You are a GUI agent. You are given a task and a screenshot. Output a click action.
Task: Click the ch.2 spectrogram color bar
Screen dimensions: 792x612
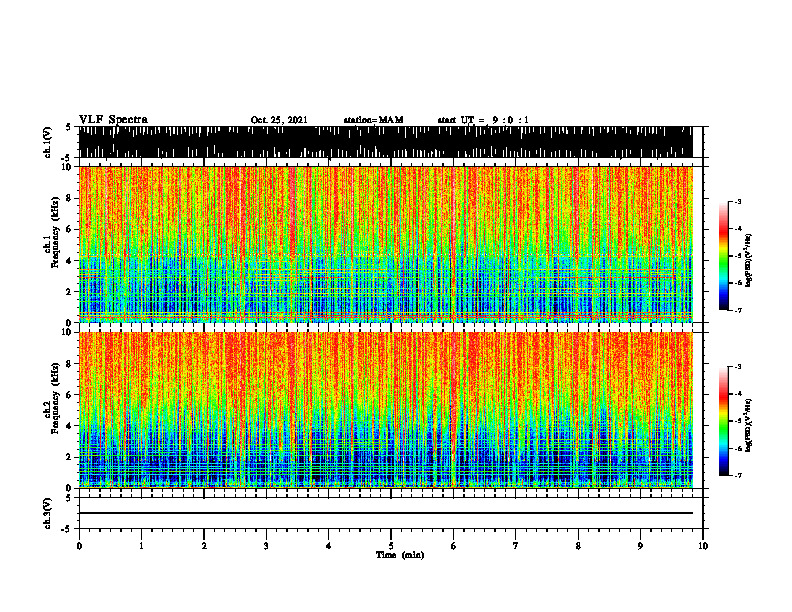pyautogui.click(x=723, y=421)
